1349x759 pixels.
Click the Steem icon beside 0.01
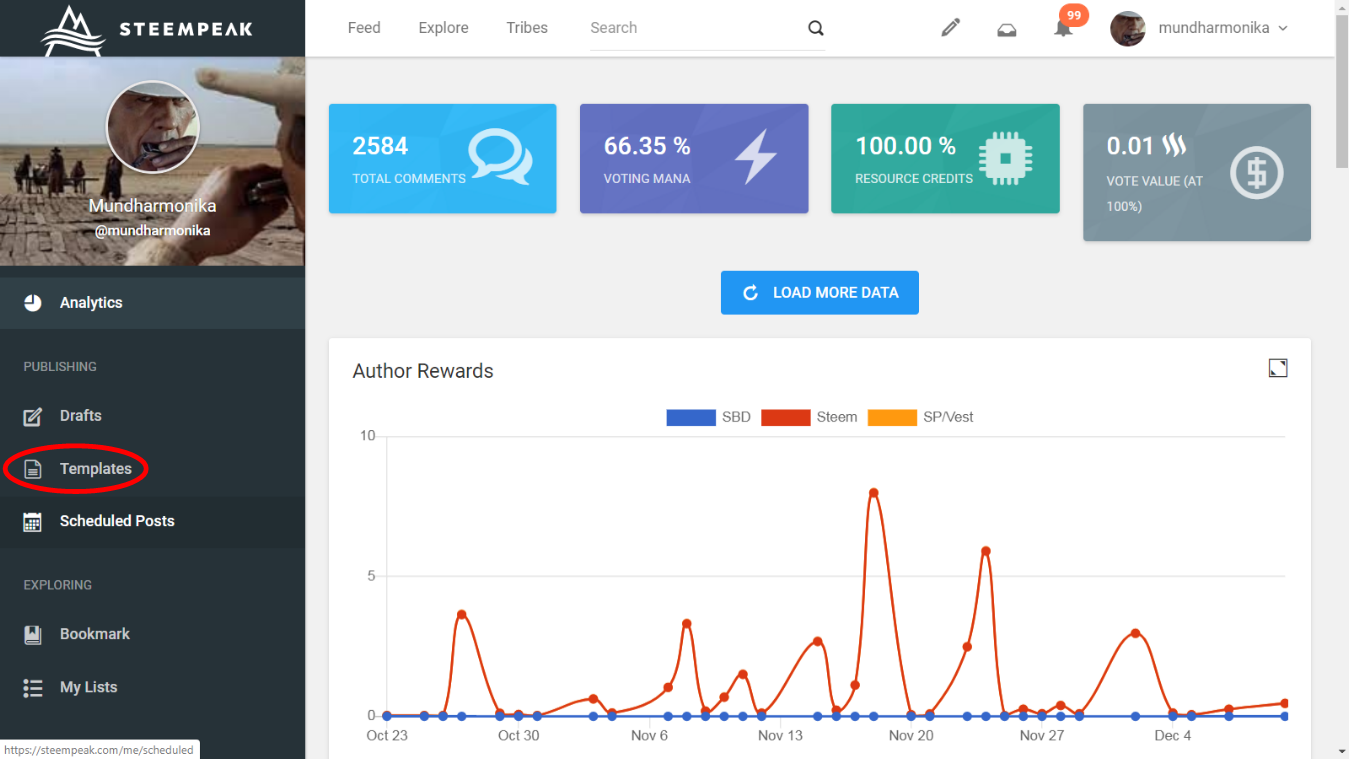[x=1174, y=146]
